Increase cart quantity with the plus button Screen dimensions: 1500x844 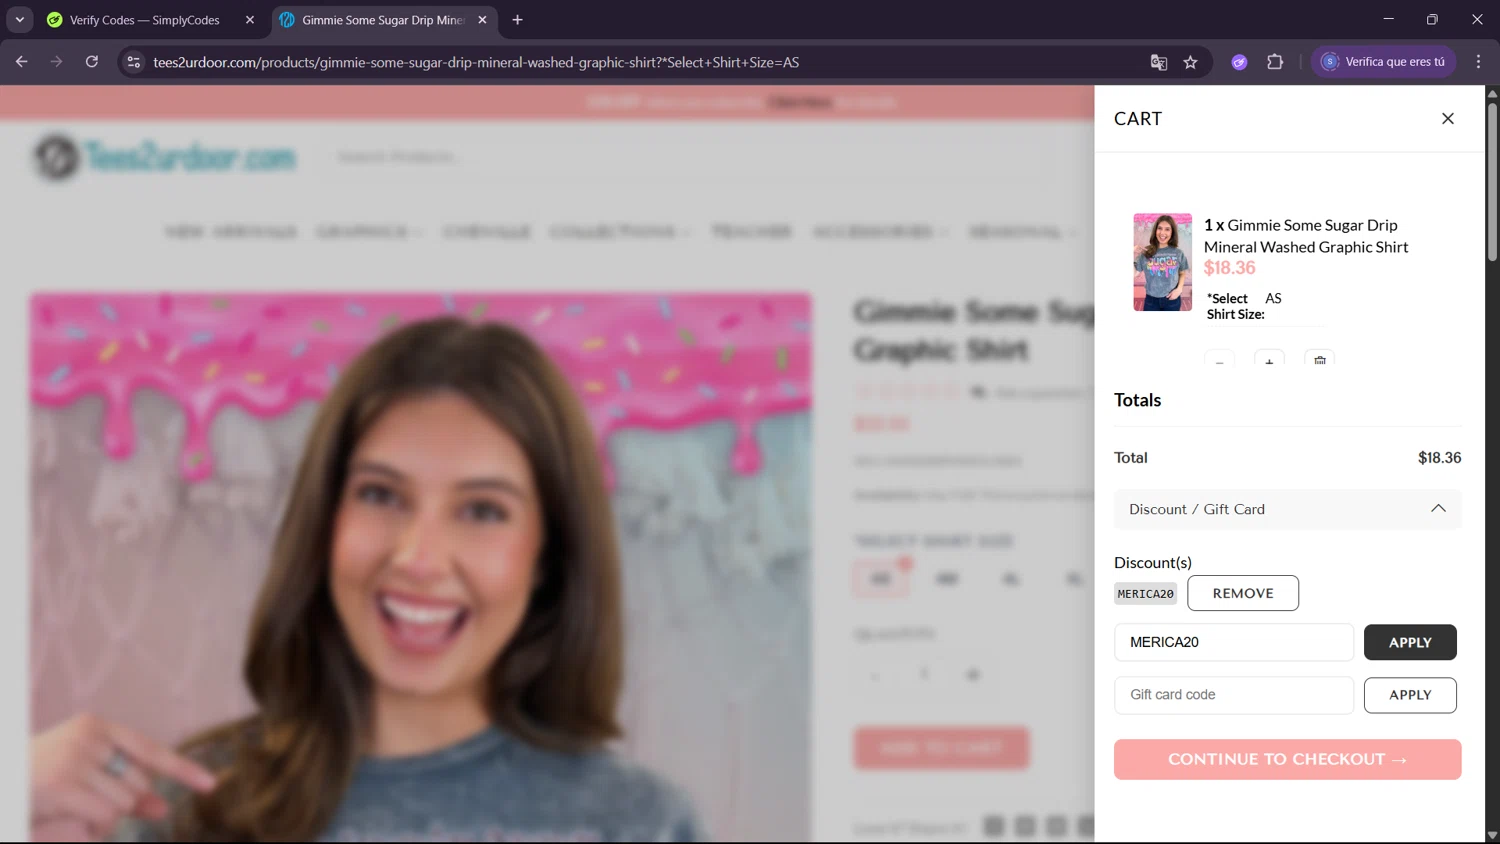(1269, 359)
